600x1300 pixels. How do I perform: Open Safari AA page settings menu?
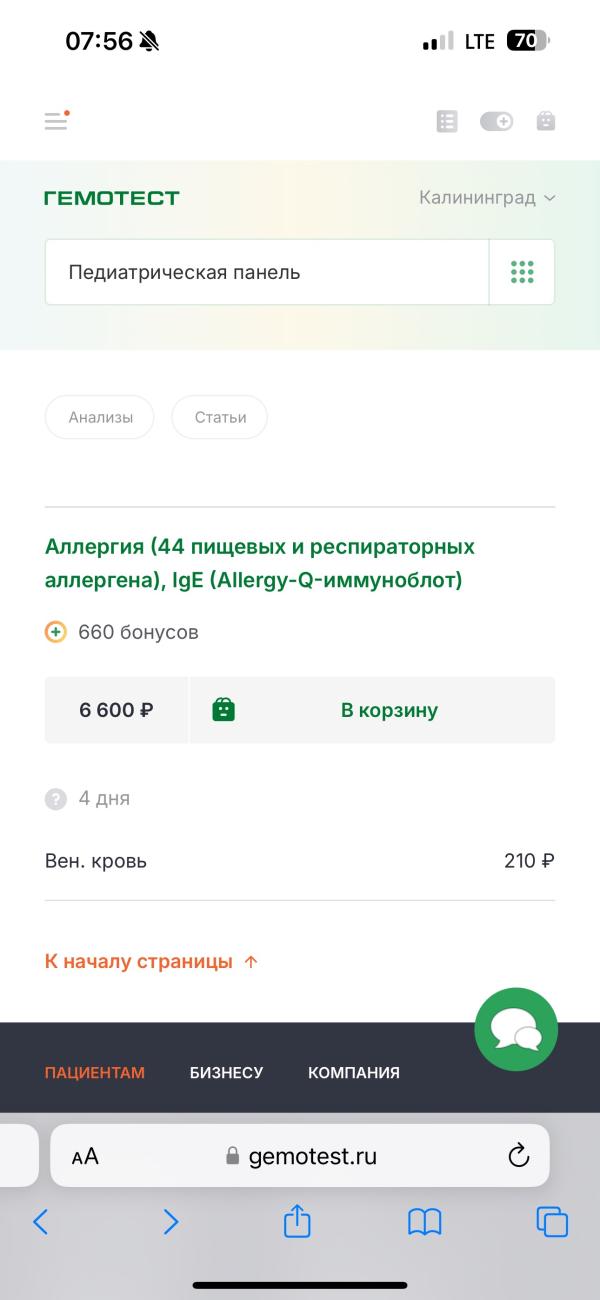coord(85,1156)
